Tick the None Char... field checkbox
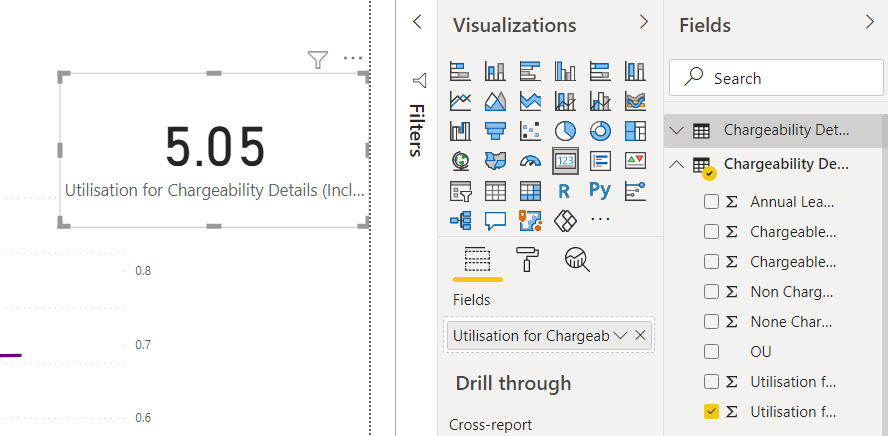This screenshot has width=888, height=436. point(711,322)
